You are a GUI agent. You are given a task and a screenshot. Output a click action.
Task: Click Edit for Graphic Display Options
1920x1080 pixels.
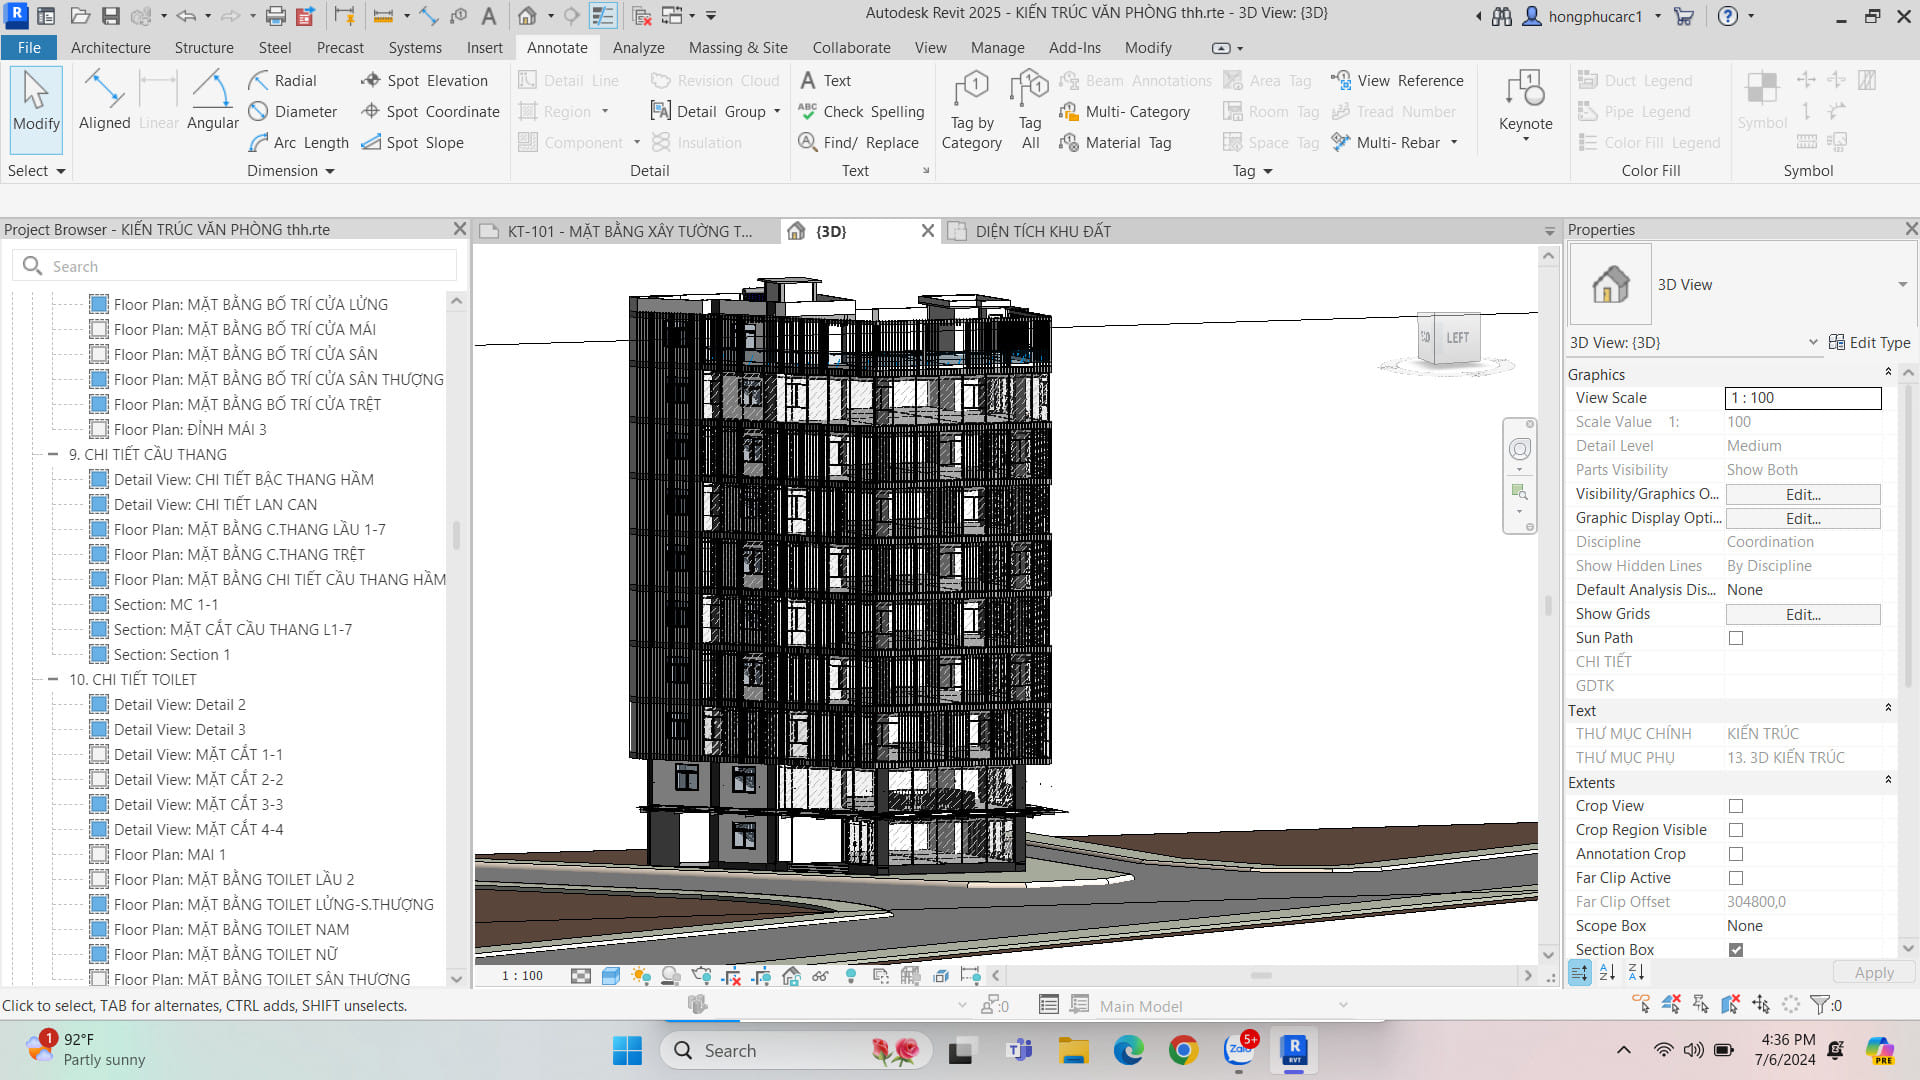tap(1803, 518)
